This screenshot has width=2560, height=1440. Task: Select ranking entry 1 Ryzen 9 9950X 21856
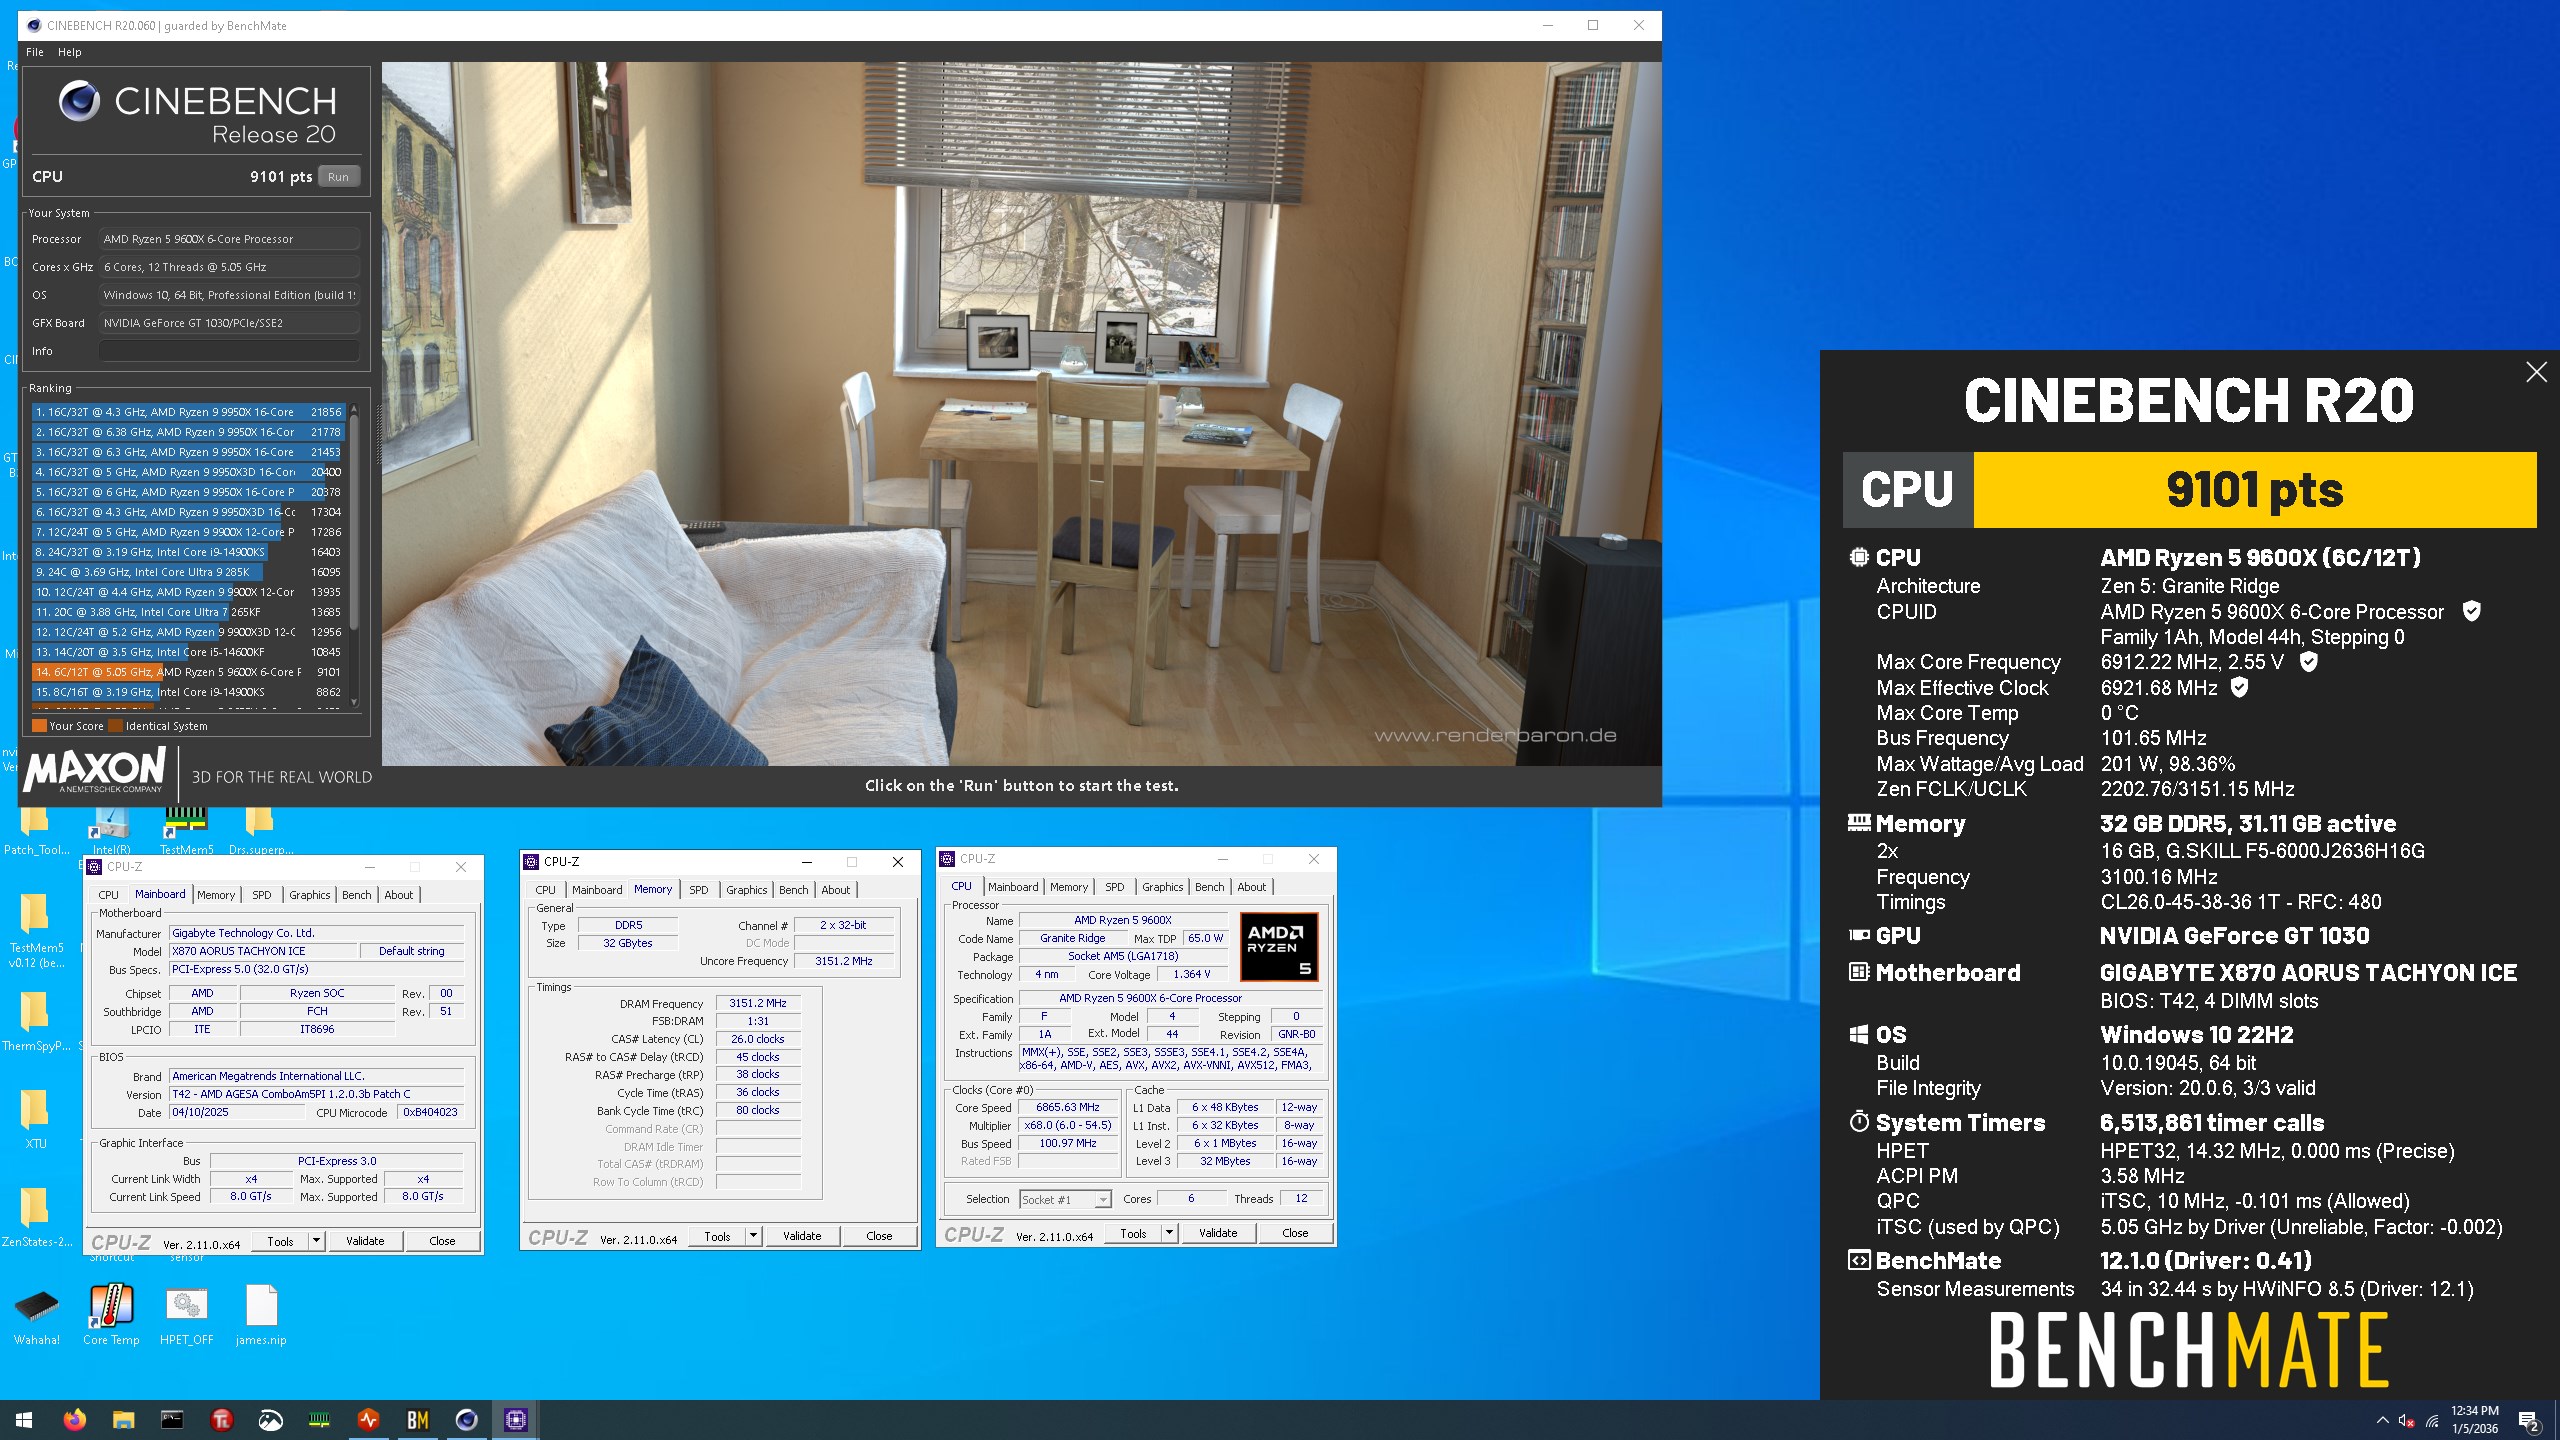188,412
